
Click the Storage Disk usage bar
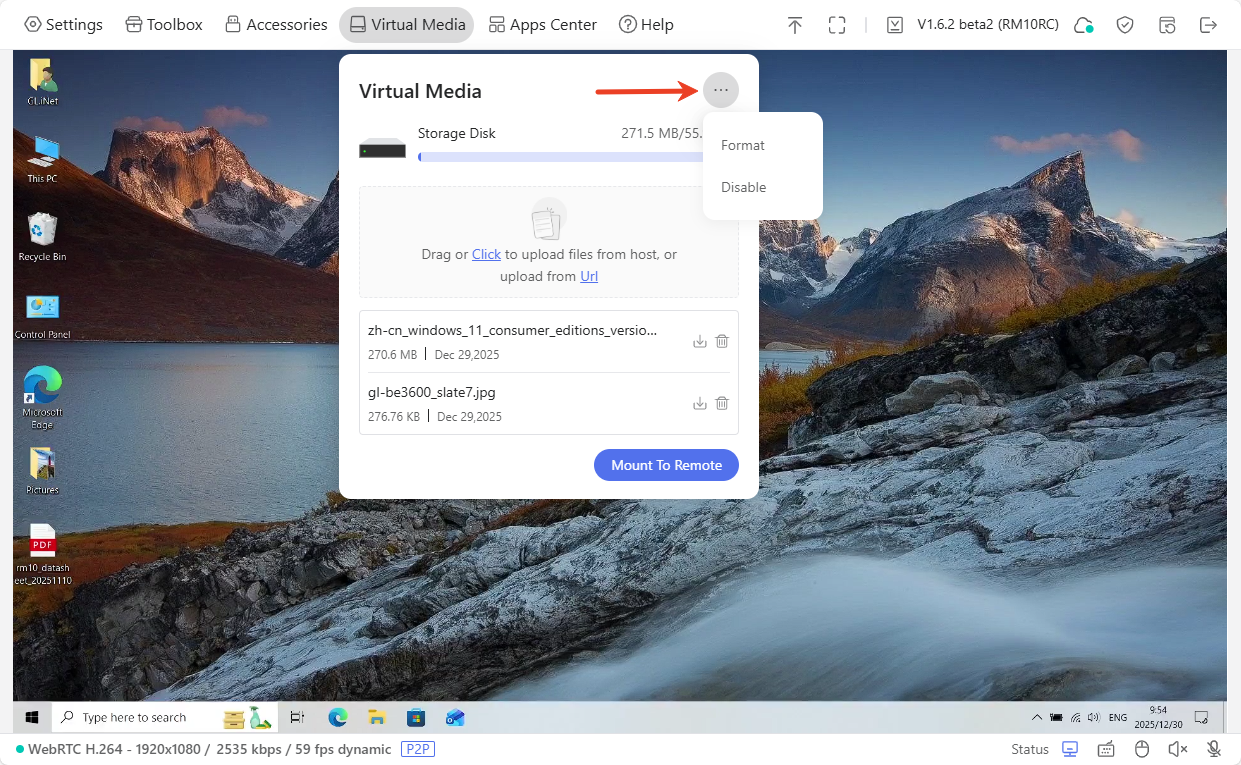click(560, 157)
